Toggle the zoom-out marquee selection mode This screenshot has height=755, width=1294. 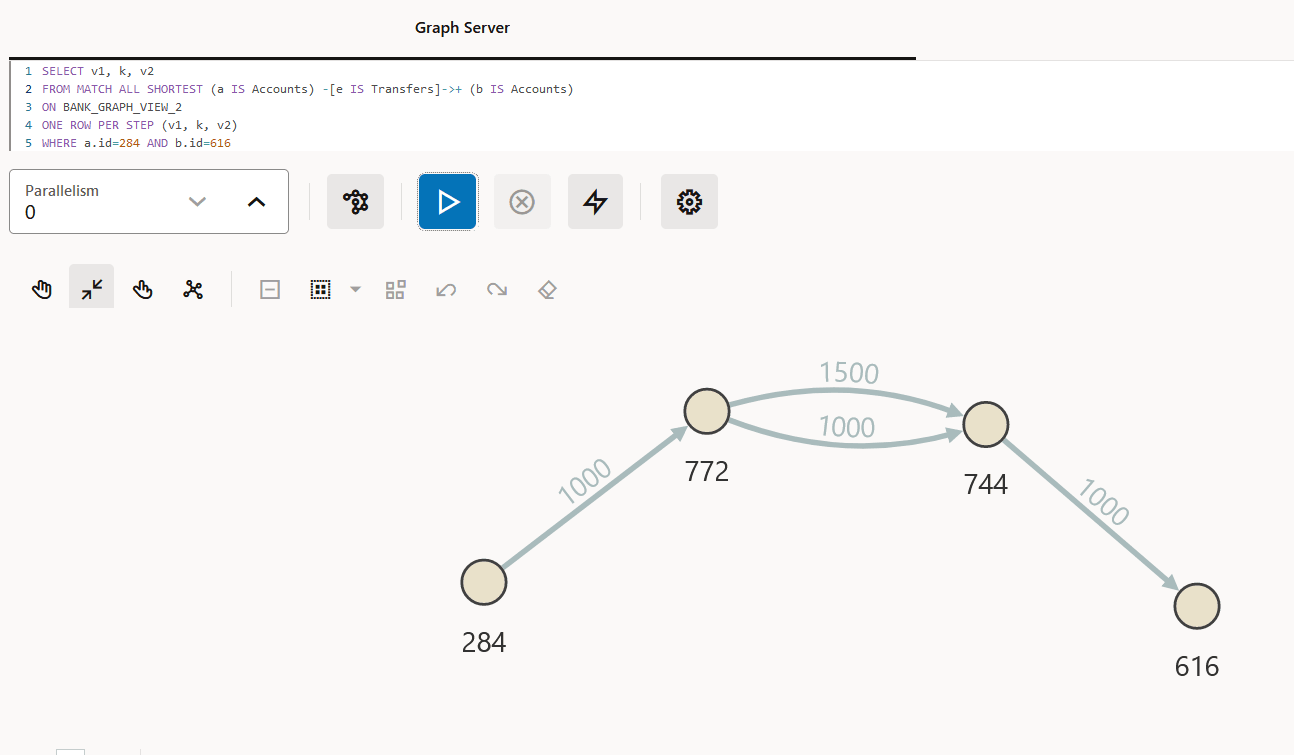pyautogui.click(x=269, y=289)
